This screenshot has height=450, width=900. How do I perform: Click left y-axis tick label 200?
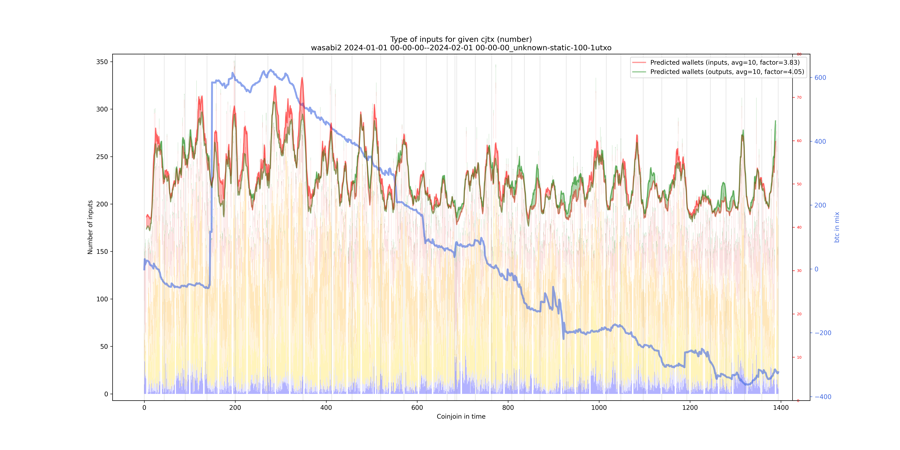101,204
